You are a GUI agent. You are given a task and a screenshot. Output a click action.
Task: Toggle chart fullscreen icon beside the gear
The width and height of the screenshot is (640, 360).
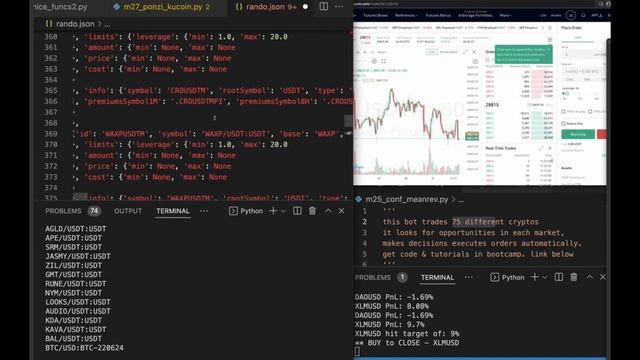click(384, 61)
